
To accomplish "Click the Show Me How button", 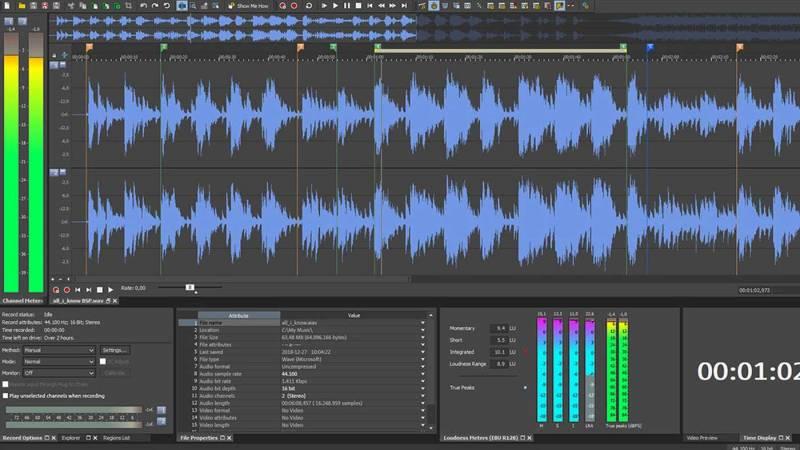I will pos(248,6).
